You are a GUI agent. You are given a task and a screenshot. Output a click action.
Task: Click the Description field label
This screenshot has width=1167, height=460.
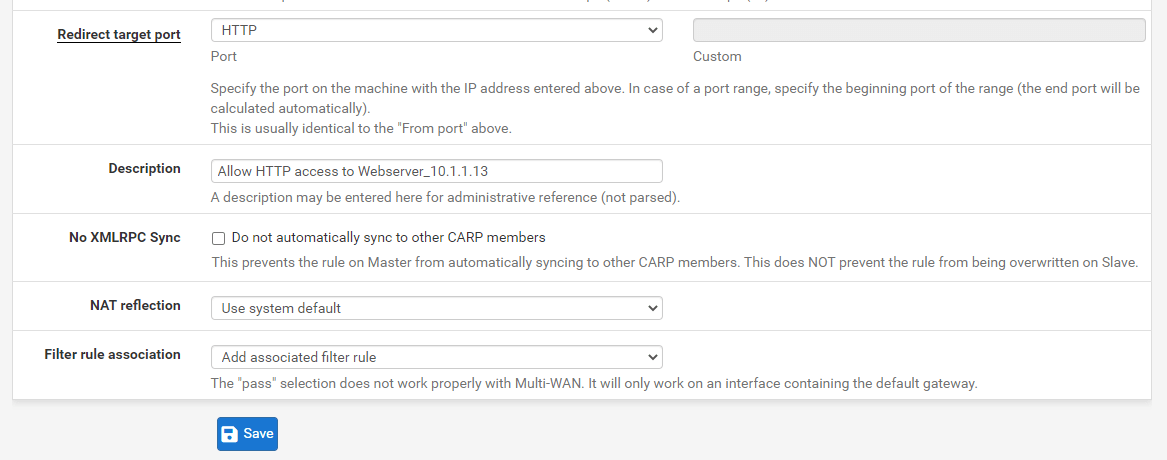(144, 168)
